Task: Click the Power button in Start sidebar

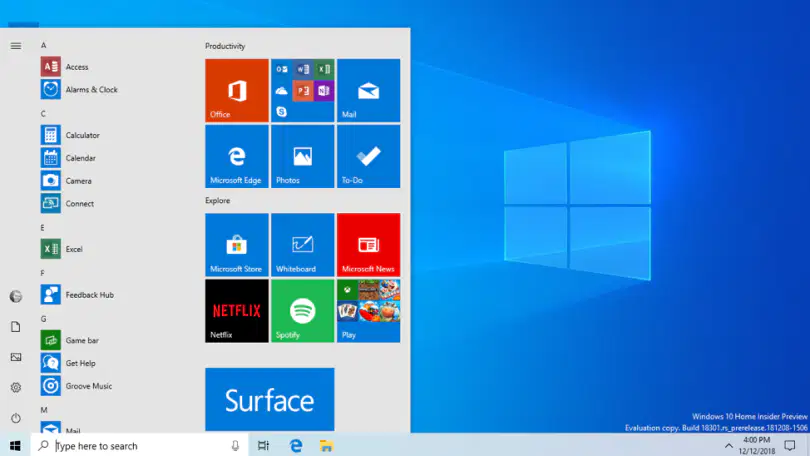Action: click(x=16, y=418)
